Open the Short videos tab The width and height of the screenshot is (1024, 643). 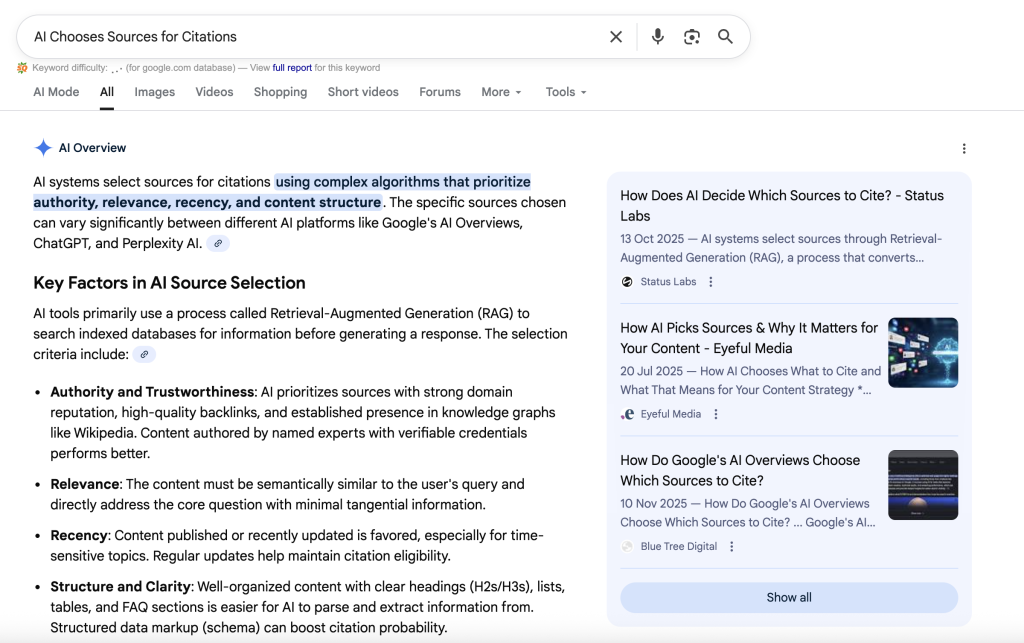tap(363, 92)
